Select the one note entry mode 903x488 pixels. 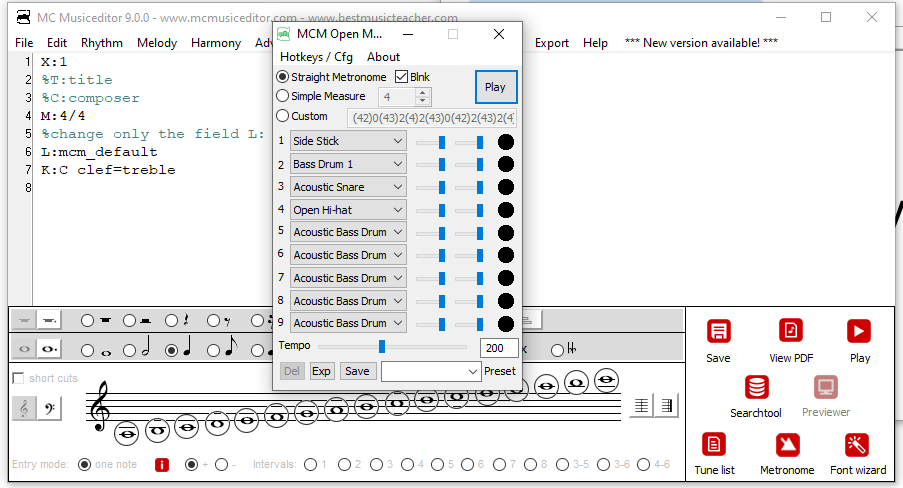click(x=85, y=464)
